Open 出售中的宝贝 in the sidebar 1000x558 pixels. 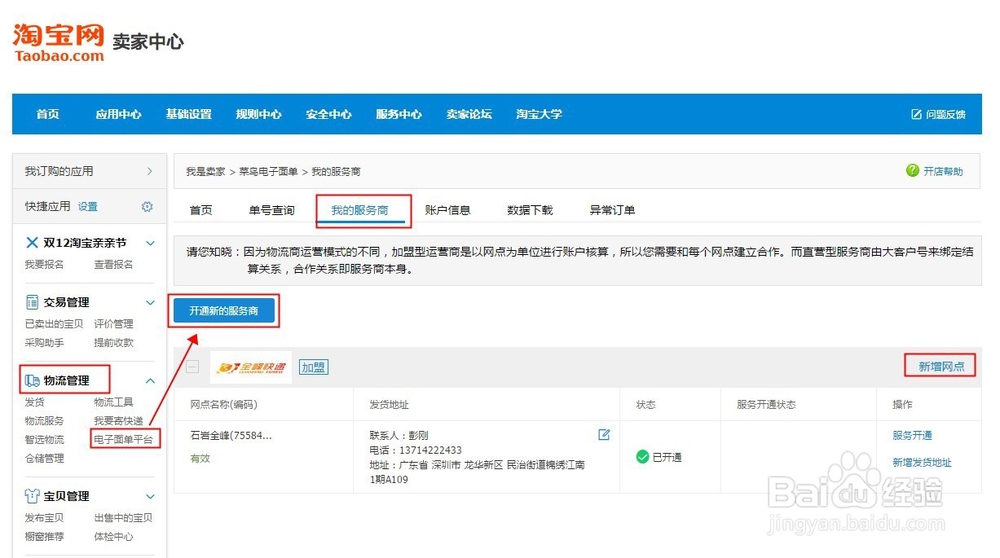124,517
